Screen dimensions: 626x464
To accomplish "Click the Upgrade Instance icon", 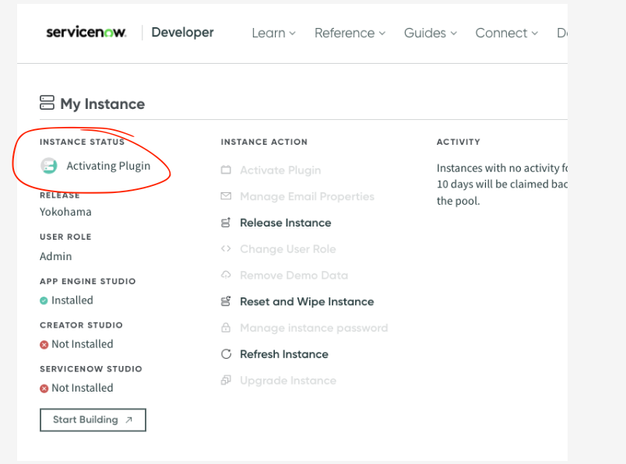I will point(226,380).
